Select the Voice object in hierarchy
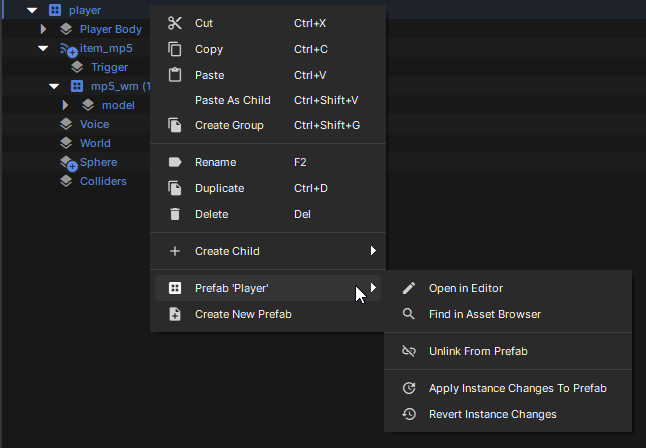The width and height of the screenshot is (646, 448). tap(94, 124)
